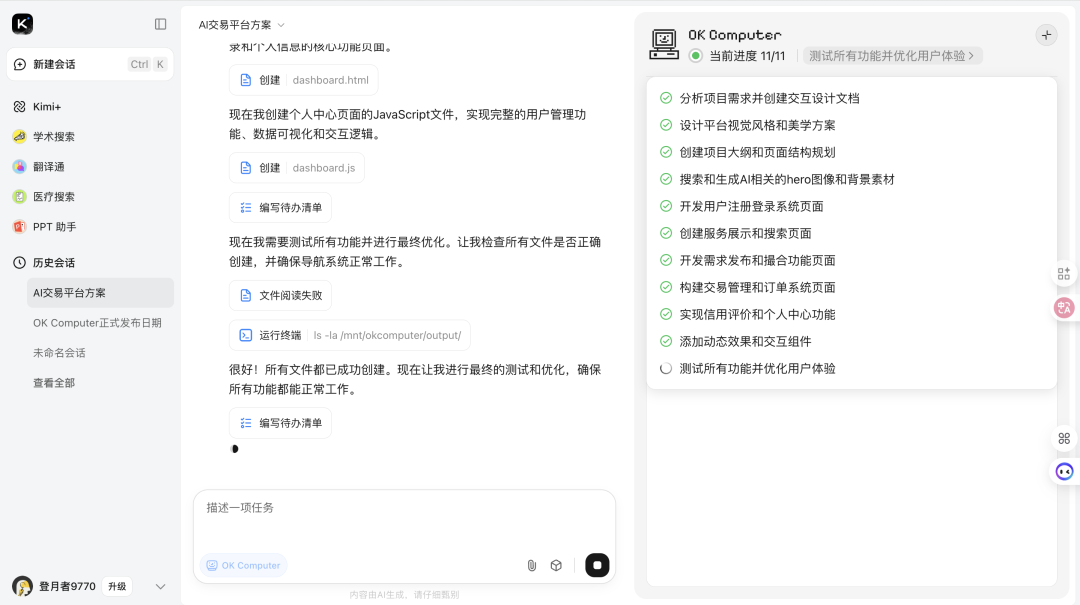Open last 编写待办清单 step chip
This screenshot has width=1080, height=605.
point(280,423)
